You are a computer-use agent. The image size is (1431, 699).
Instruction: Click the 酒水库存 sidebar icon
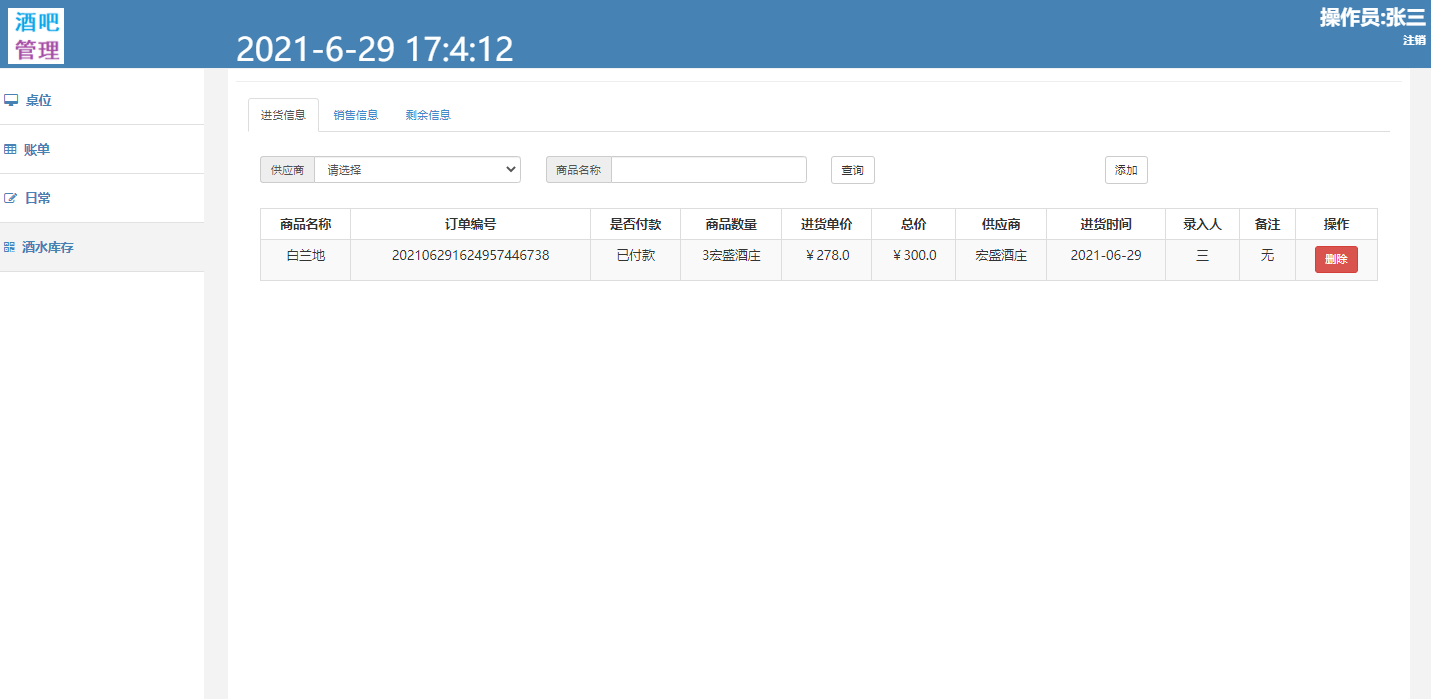point(11,246)
